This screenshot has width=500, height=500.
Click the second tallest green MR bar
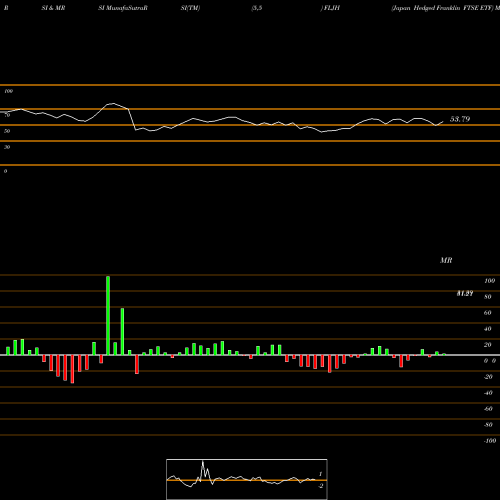coord(122,331)
